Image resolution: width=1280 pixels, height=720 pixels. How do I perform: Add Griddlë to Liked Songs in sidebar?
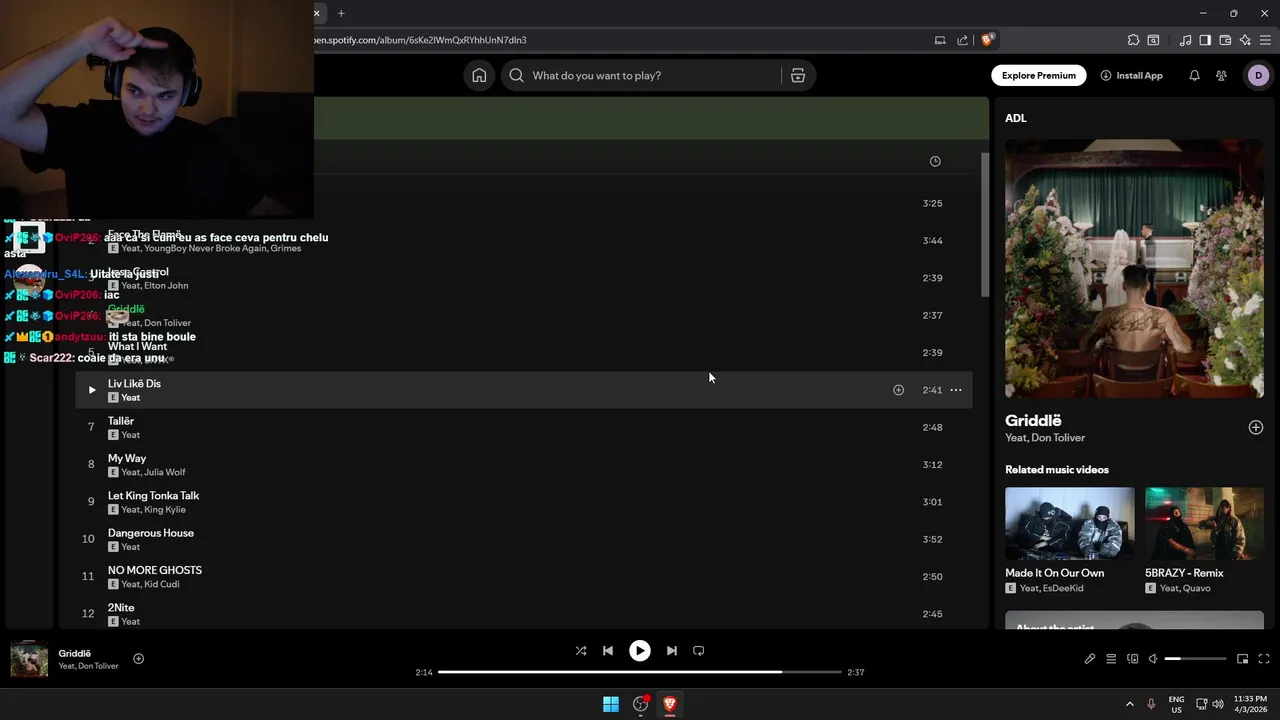1256,427
